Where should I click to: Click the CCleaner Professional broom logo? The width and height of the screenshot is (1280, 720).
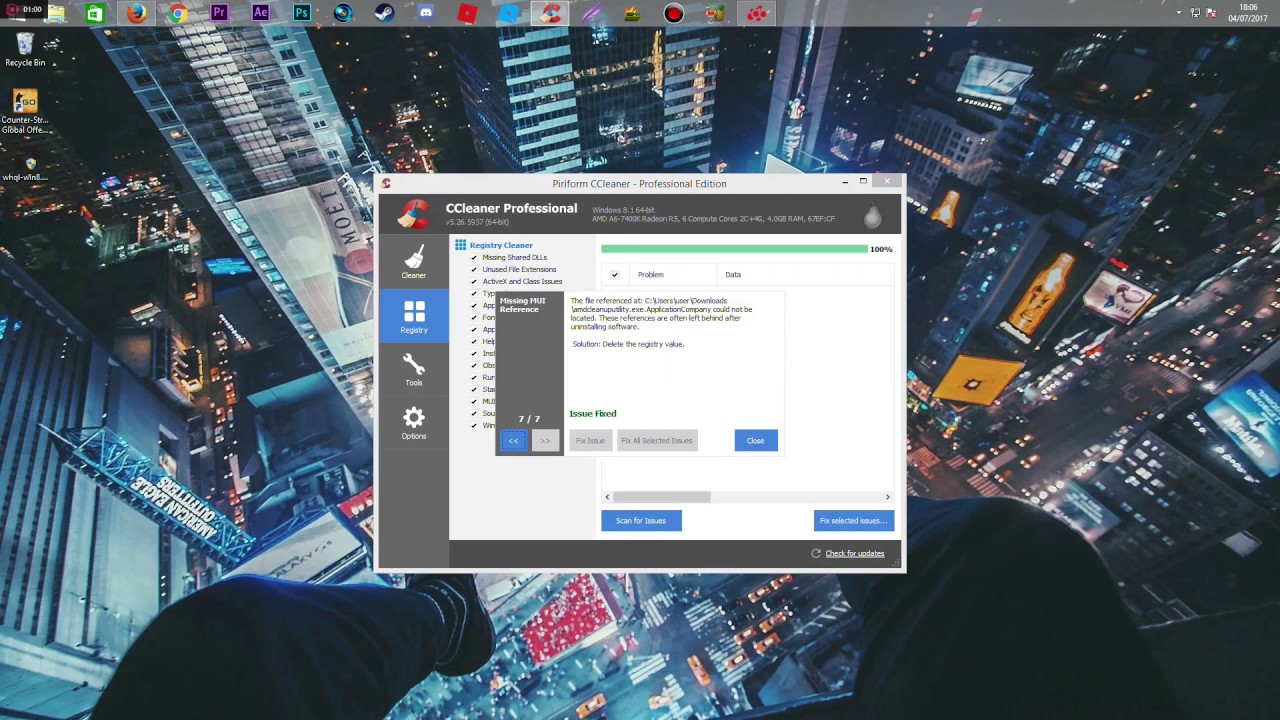click(x=414, y=214)
